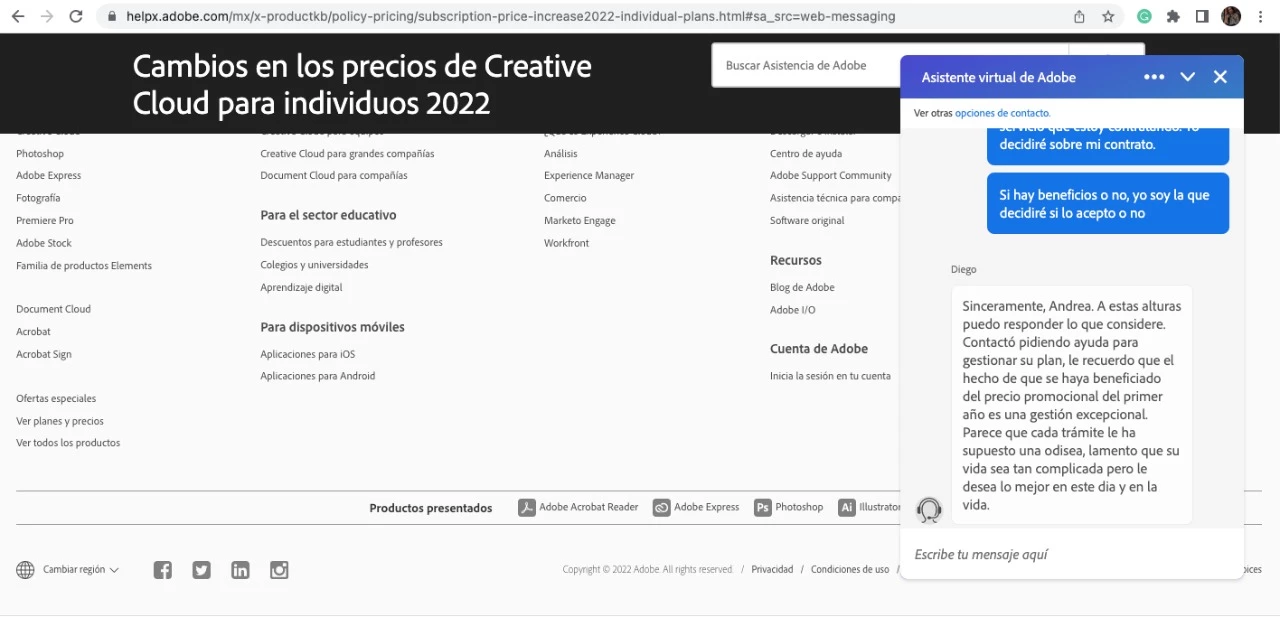Open Creative Cloud para grandes compañías
Screen dimensions: 1280x617
[347, 153]
